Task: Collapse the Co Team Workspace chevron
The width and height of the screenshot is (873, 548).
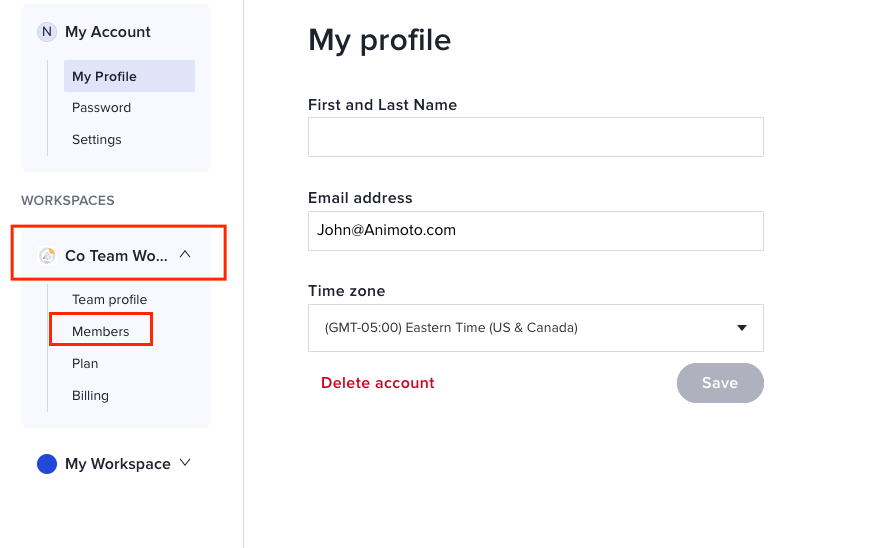Action: click(x=185, y=255)
